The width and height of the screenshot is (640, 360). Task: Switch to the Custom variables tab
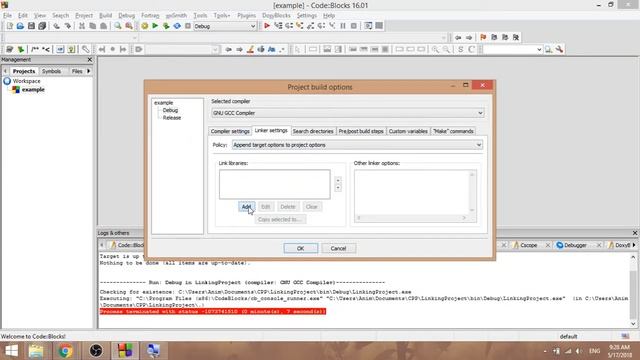(408, 131)
